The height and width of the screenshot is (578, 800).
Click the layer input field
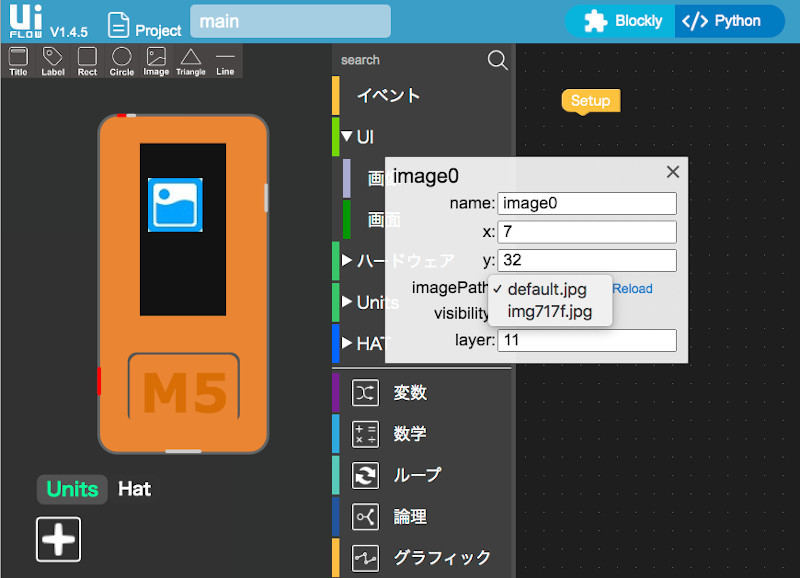pyautogui.click(x=586, y=341)
